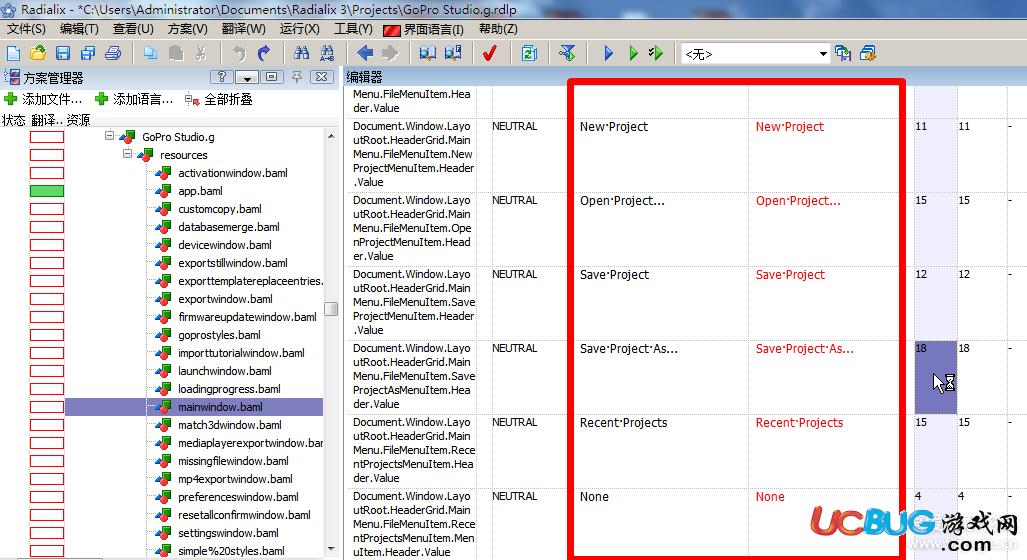This screenshot has height=560, width=1027.
Task: Click the tree scrollbar down arrow
Action: (331, 549)
